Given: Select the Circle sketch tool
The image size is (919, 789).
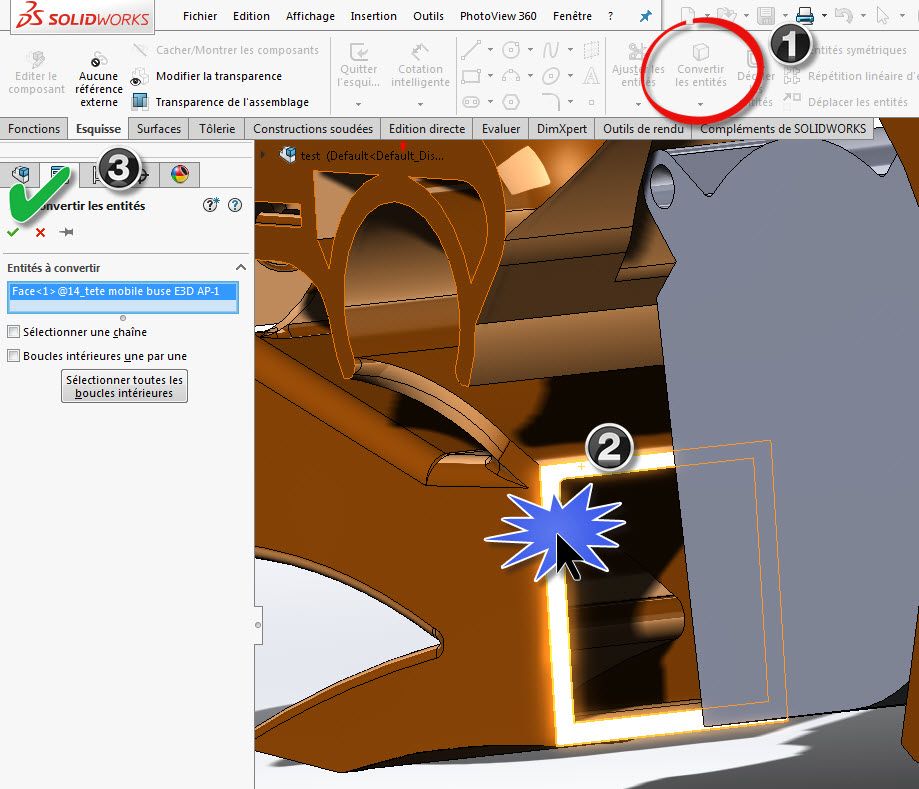Looking at the screenshot, I should tap(511, 50).
